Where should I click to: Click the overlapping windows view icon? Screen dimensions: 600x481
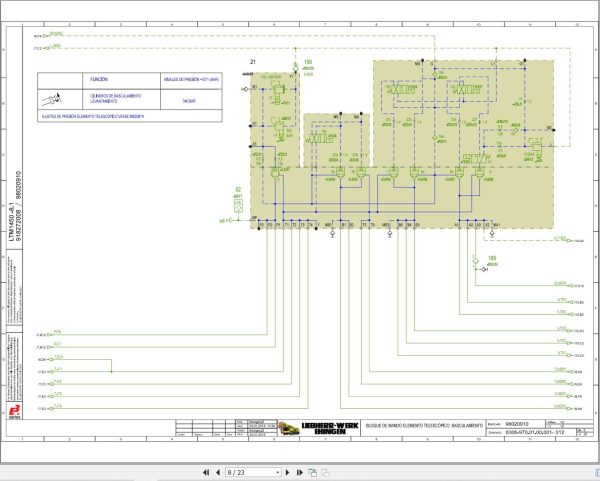tap(312, 473)
